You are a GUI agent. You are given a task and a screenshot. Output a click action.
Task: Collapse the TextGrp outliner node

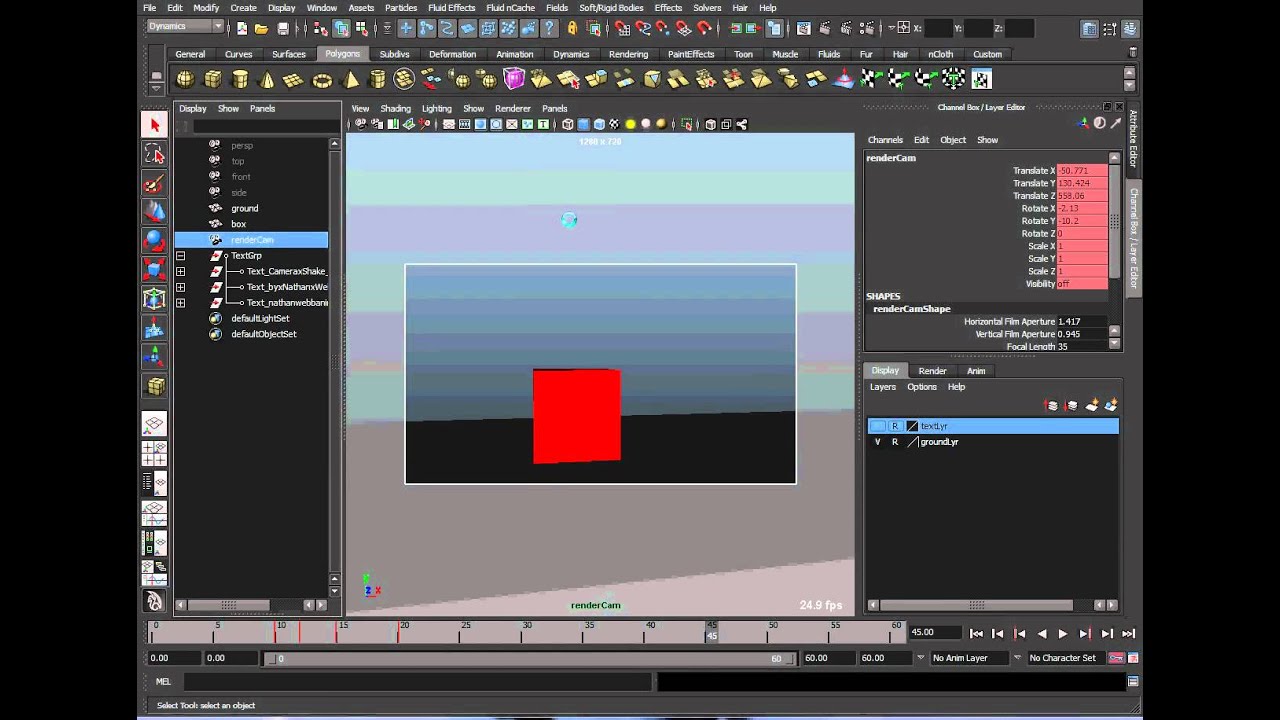click(180, 256)
